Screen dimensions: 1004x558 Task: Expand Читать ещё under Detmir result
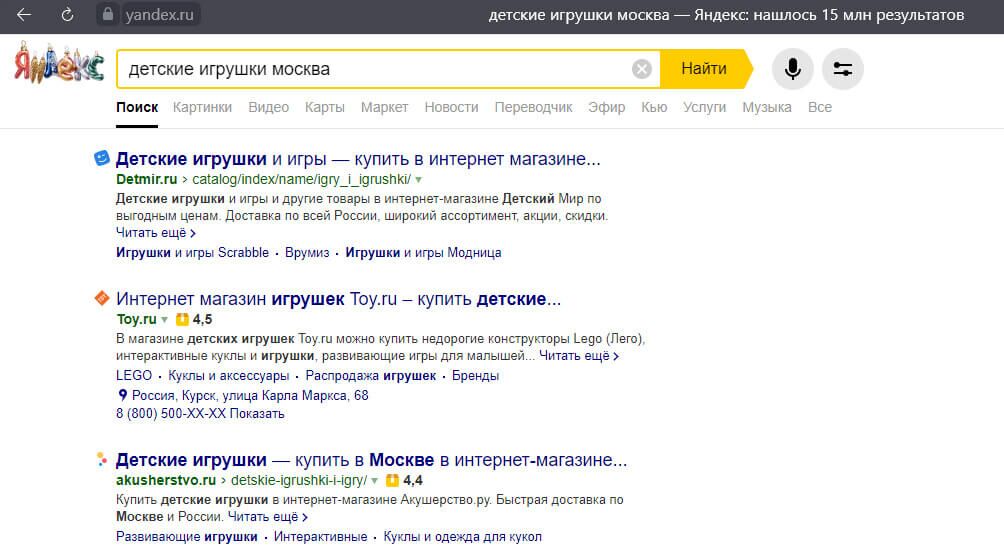pos(156,233)
